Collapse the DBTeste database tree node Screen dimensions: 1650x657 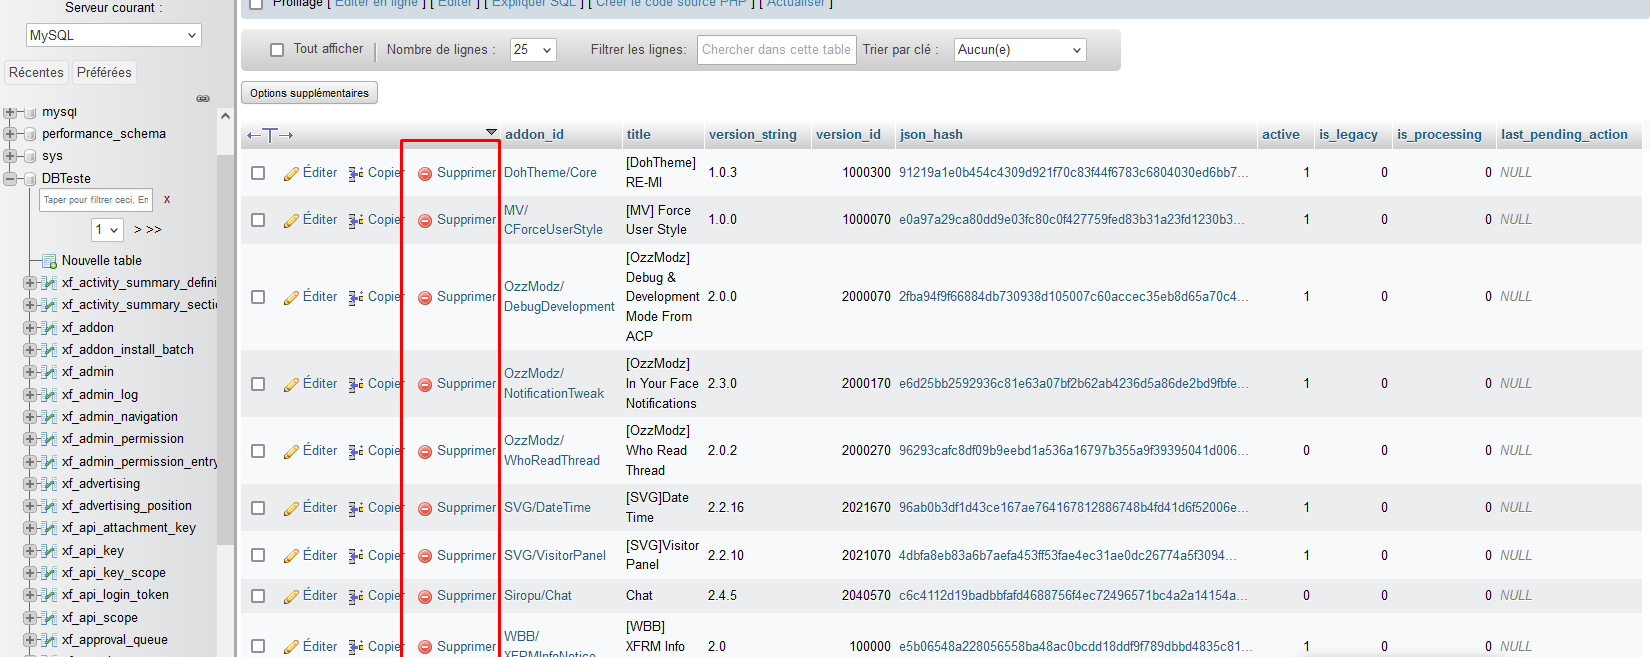(10, 179)
